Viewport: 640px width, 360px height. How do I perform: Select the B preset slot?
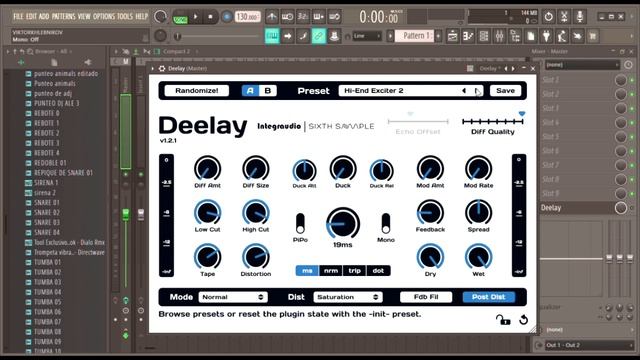(268, 91)
